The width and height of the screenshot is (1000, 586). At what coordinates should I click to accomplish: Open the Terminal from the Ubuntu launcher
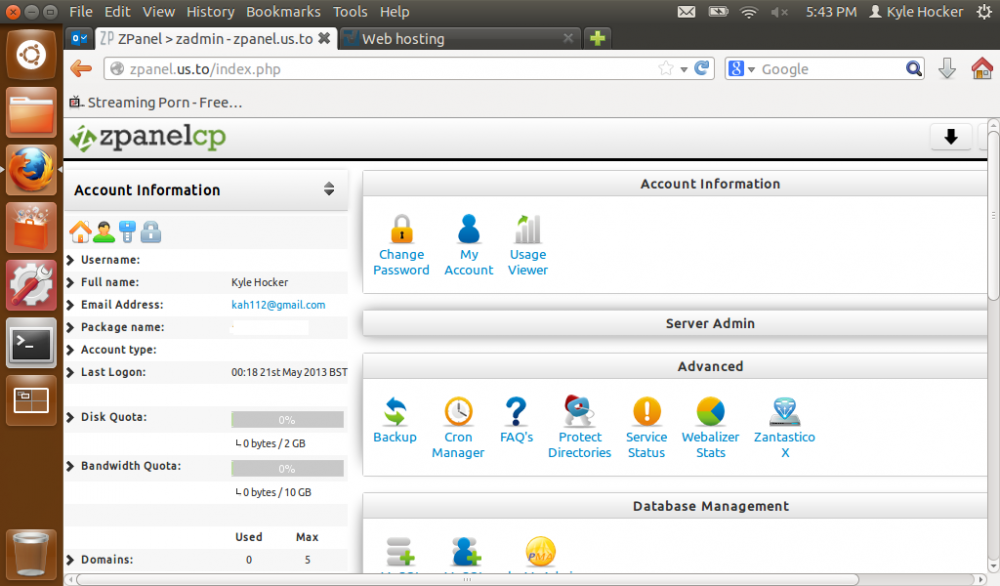coord(31,344)
